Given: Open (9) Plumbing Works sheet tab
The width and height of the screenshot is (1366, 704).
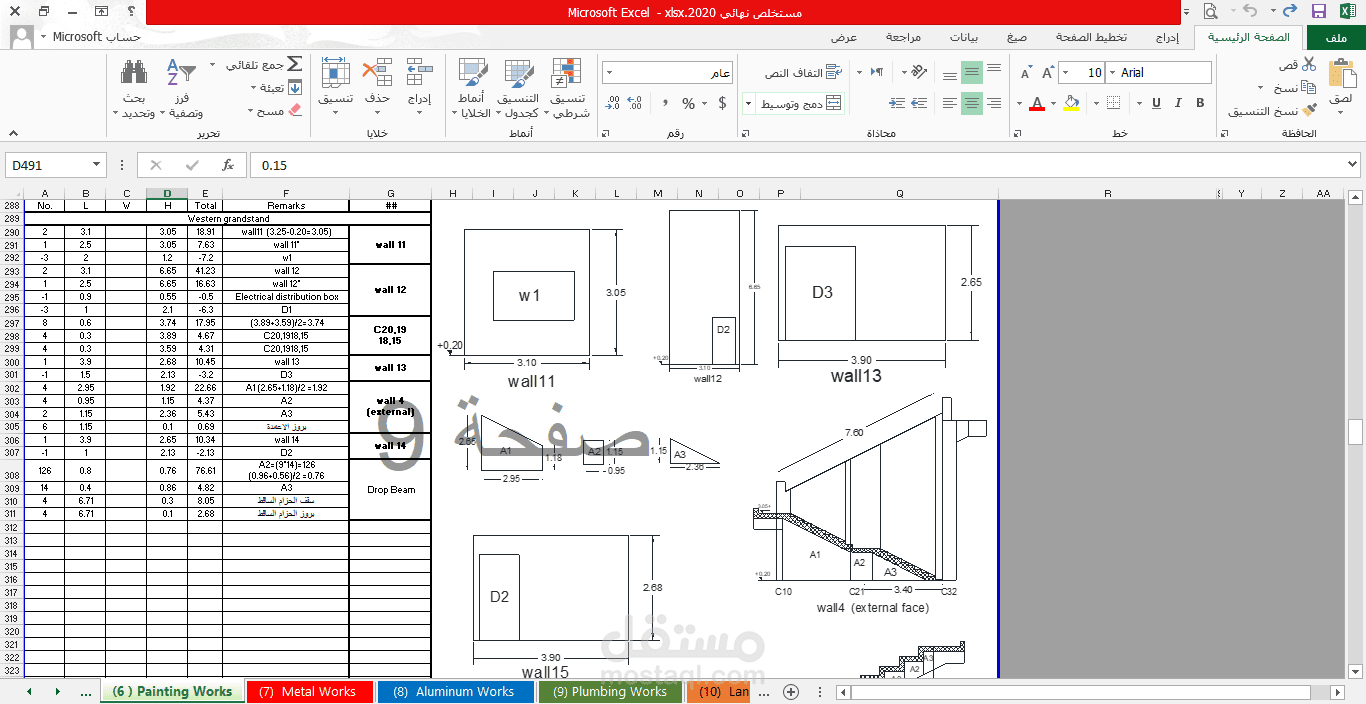Looking at the screenshot, I should (x=610, y=691).
